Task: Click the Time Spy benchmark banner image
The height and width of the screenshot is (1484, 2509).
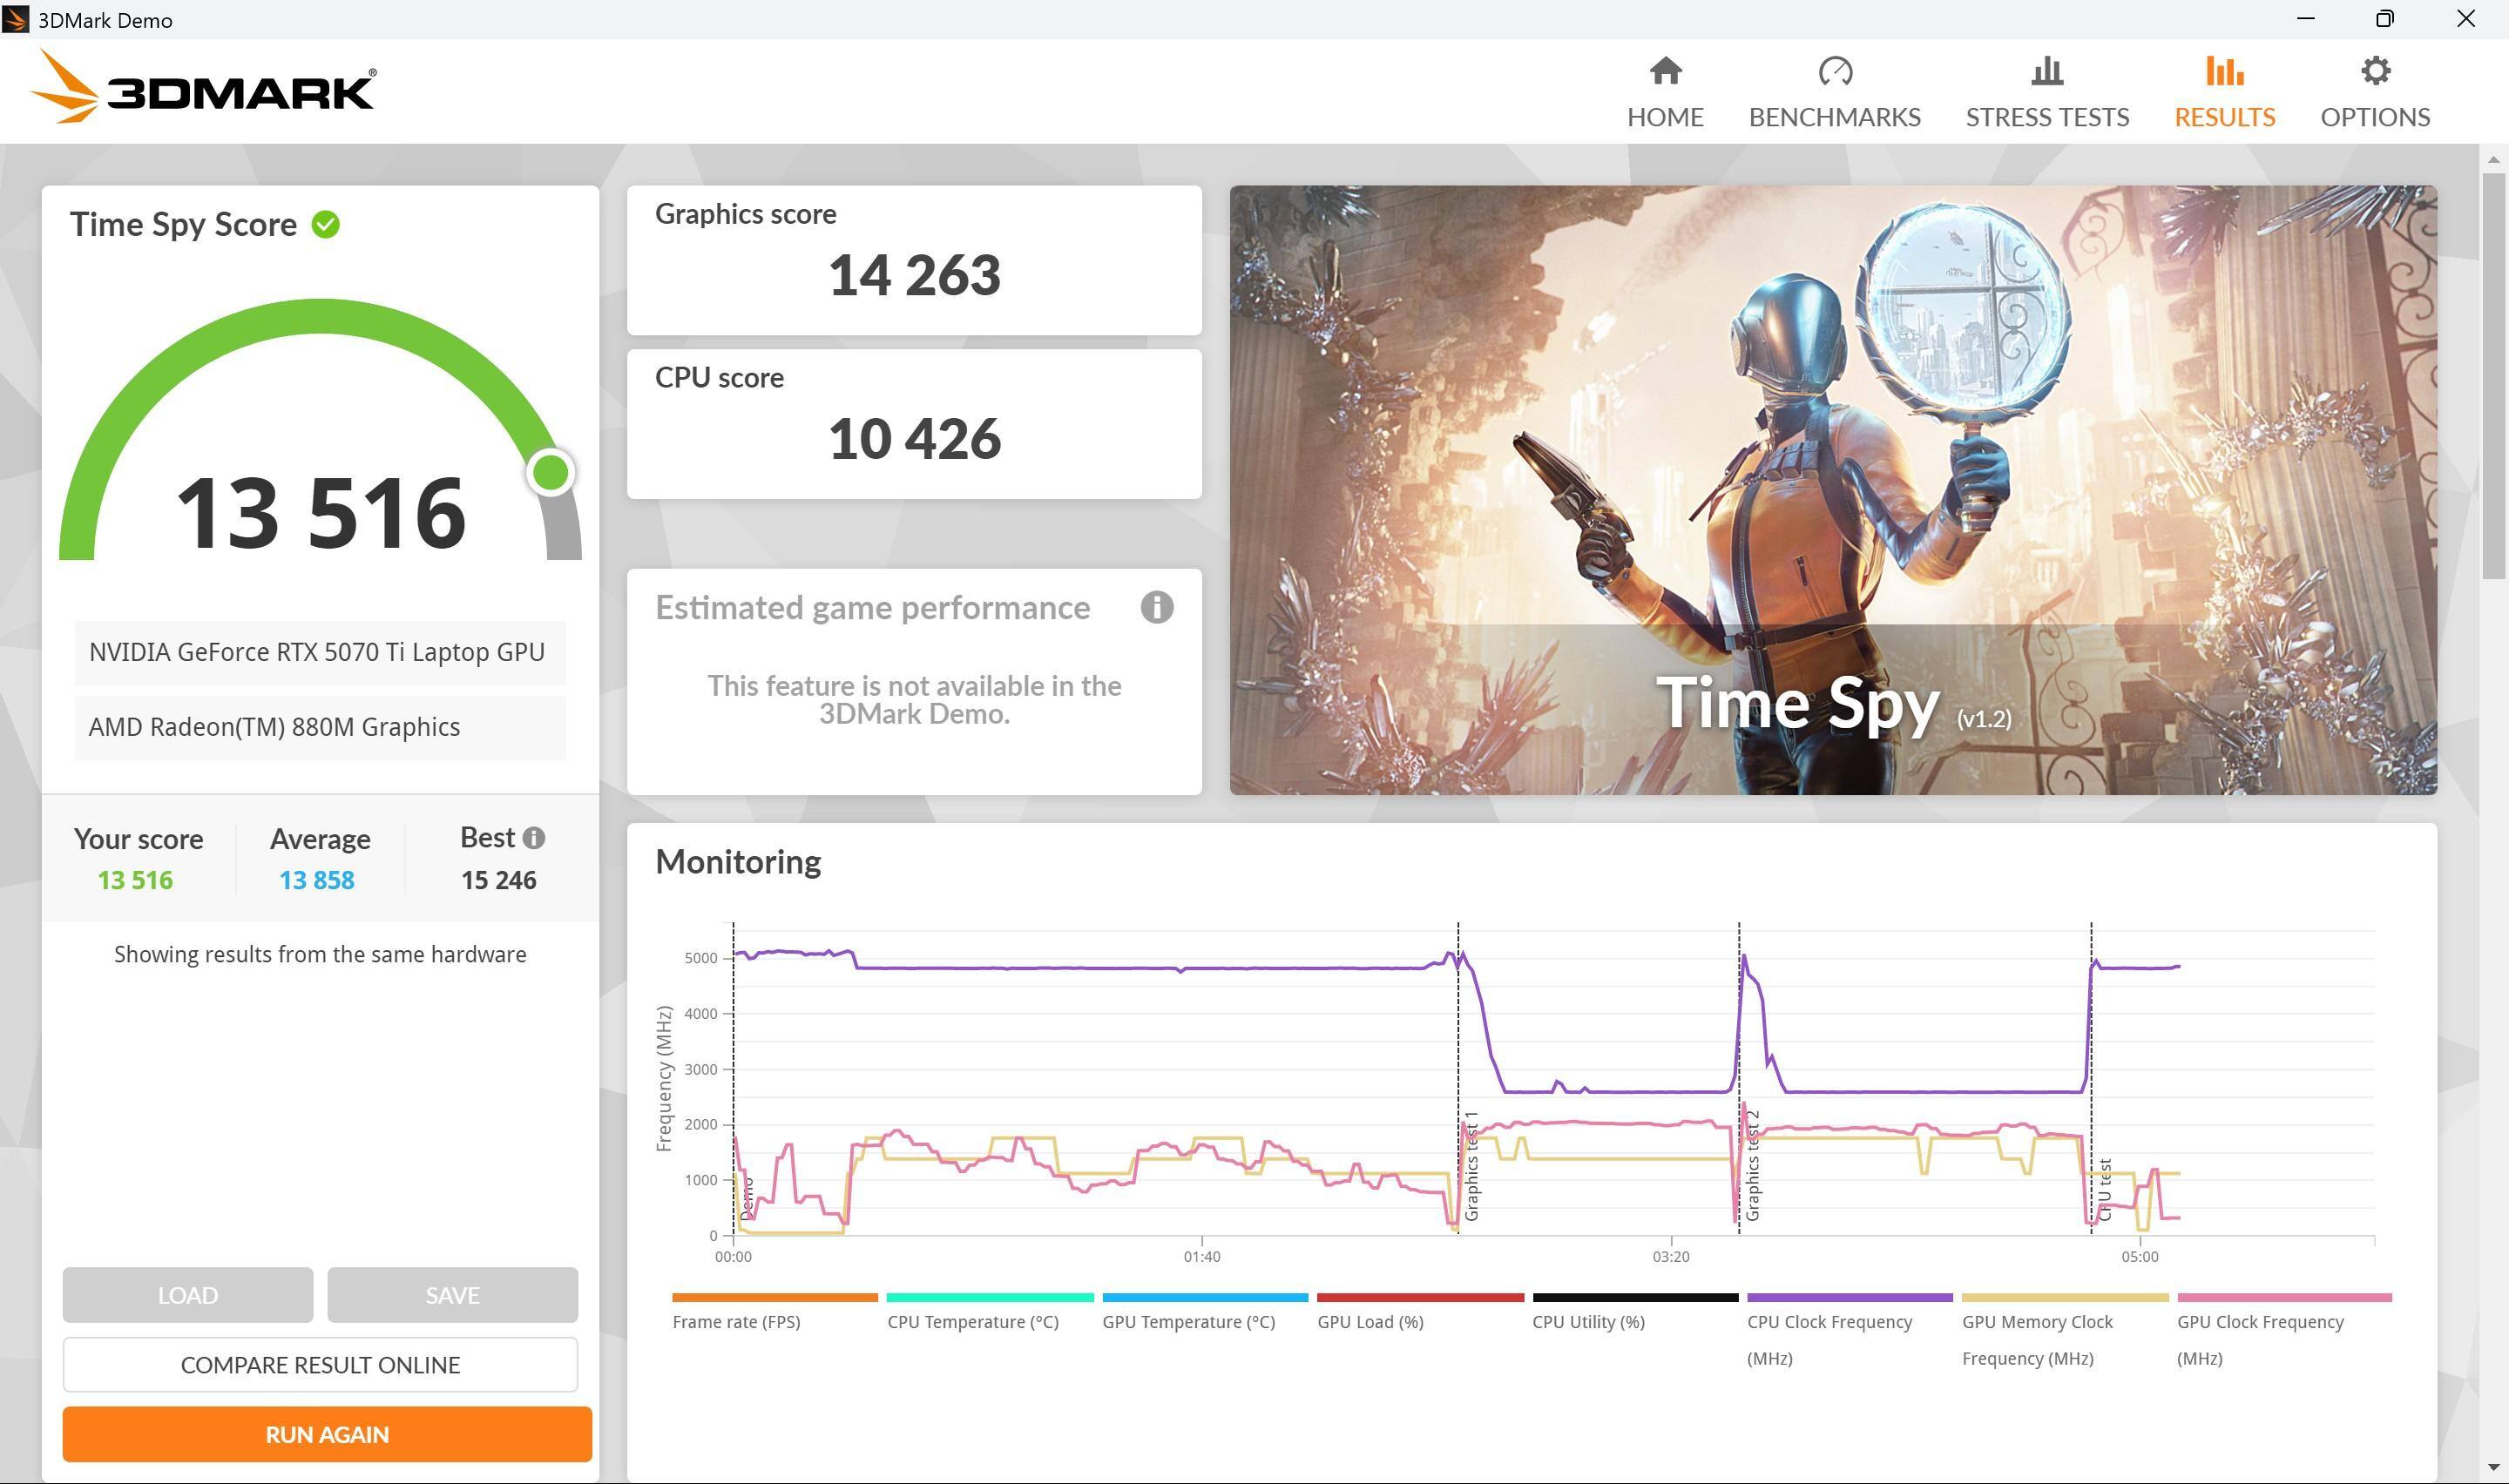Action: (x=1832, y=490)
